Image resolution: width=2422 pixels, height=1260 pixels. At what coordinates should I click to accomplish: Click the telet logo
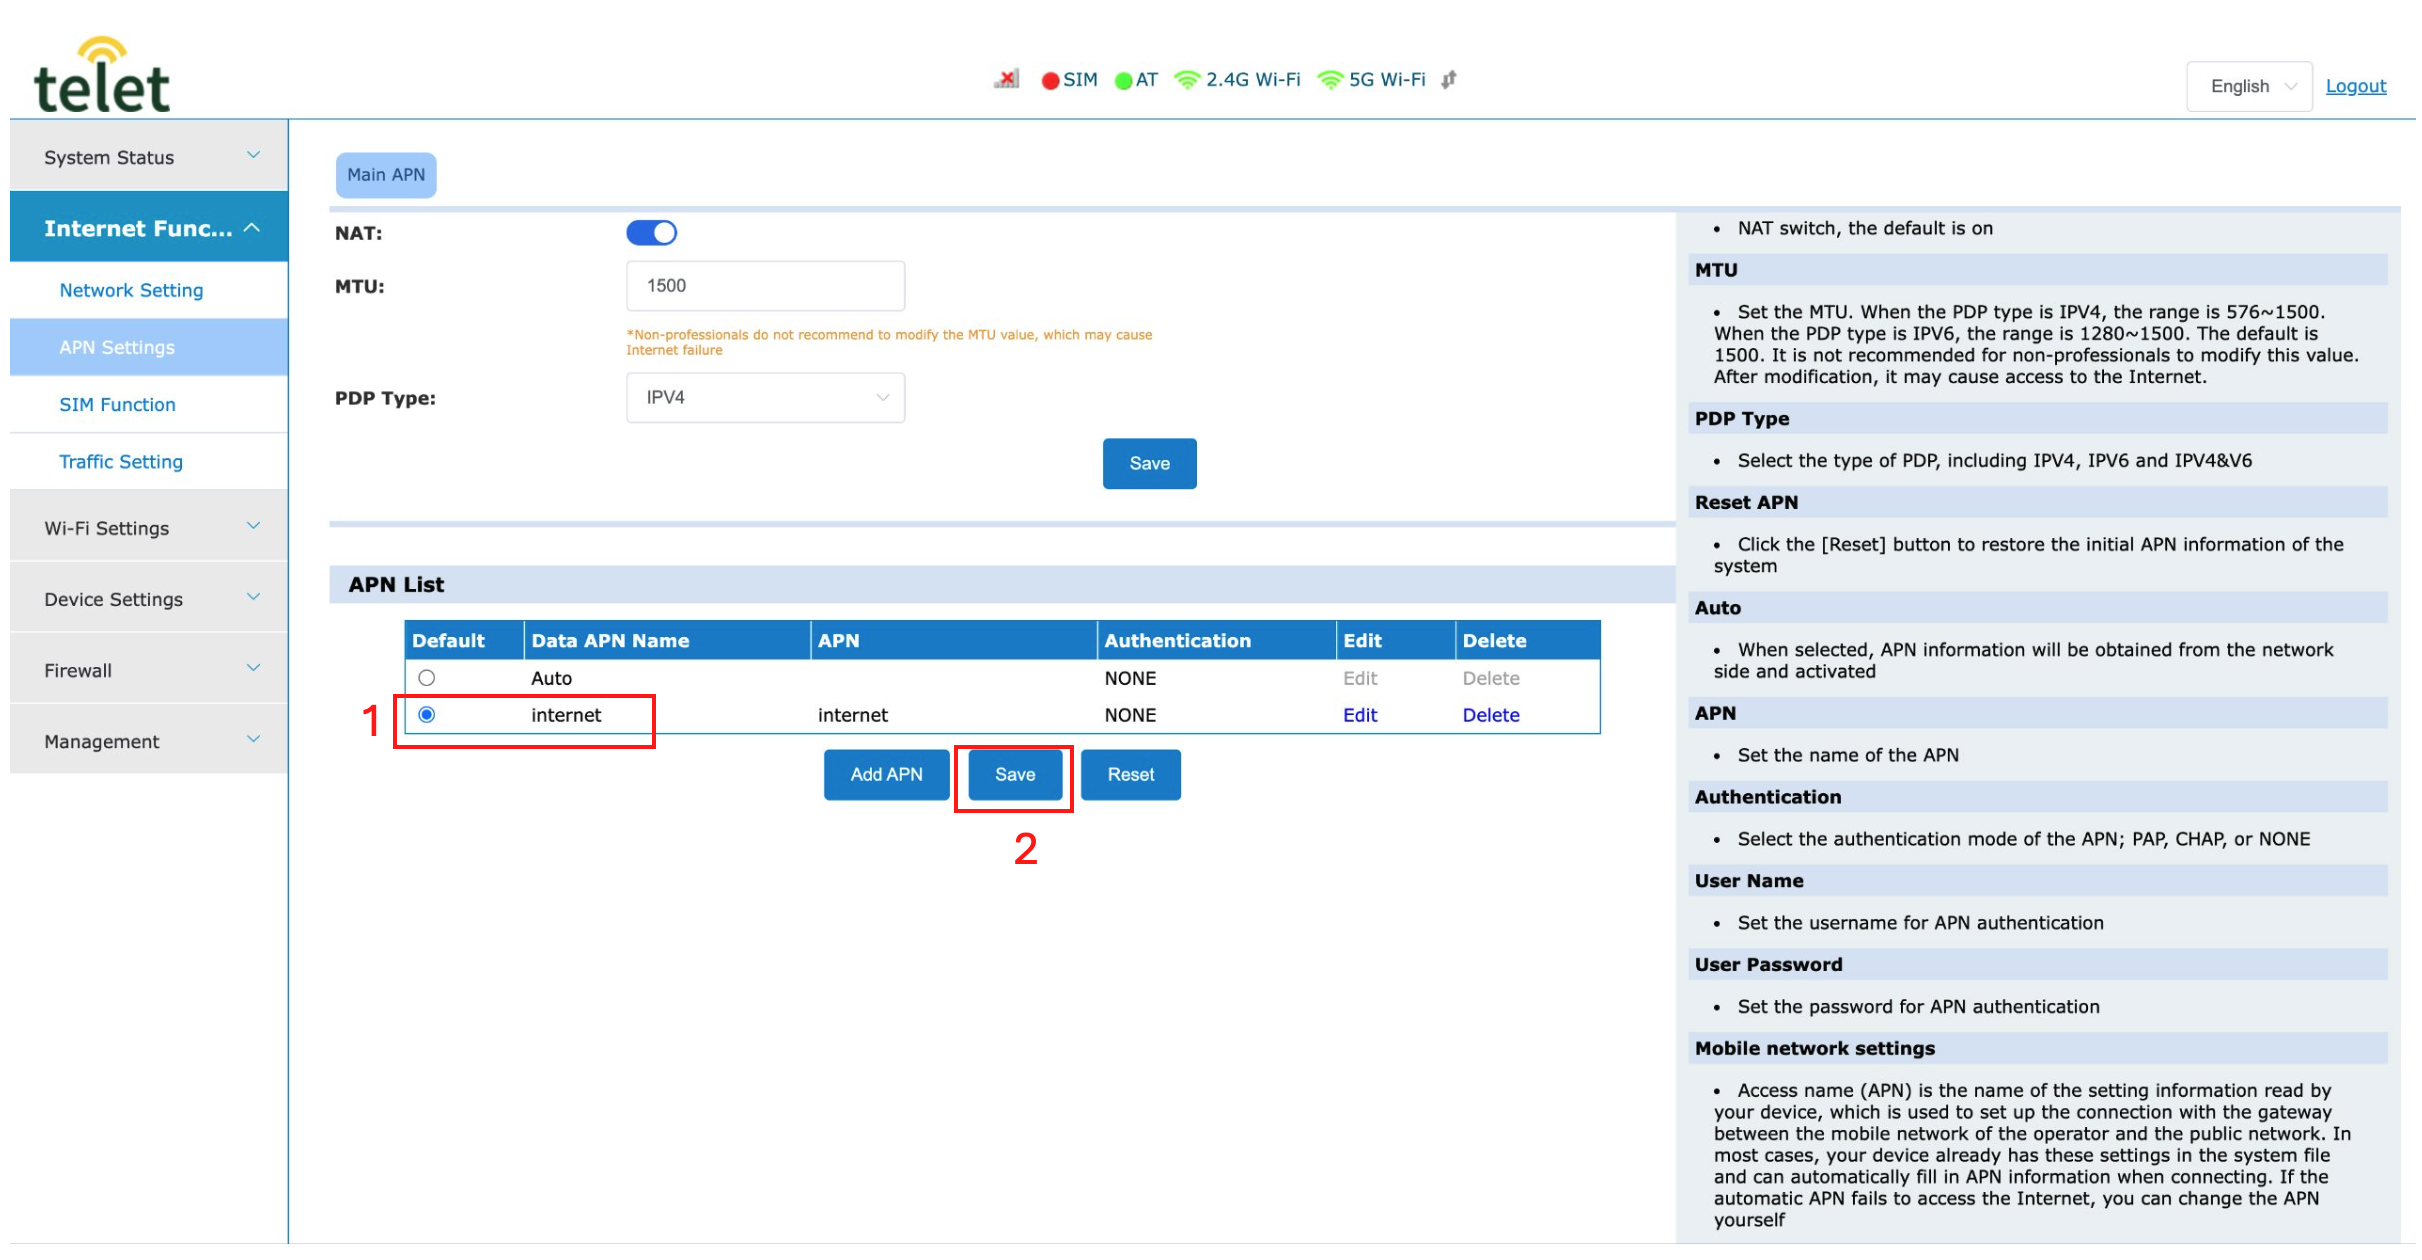[x=102, y=76]
